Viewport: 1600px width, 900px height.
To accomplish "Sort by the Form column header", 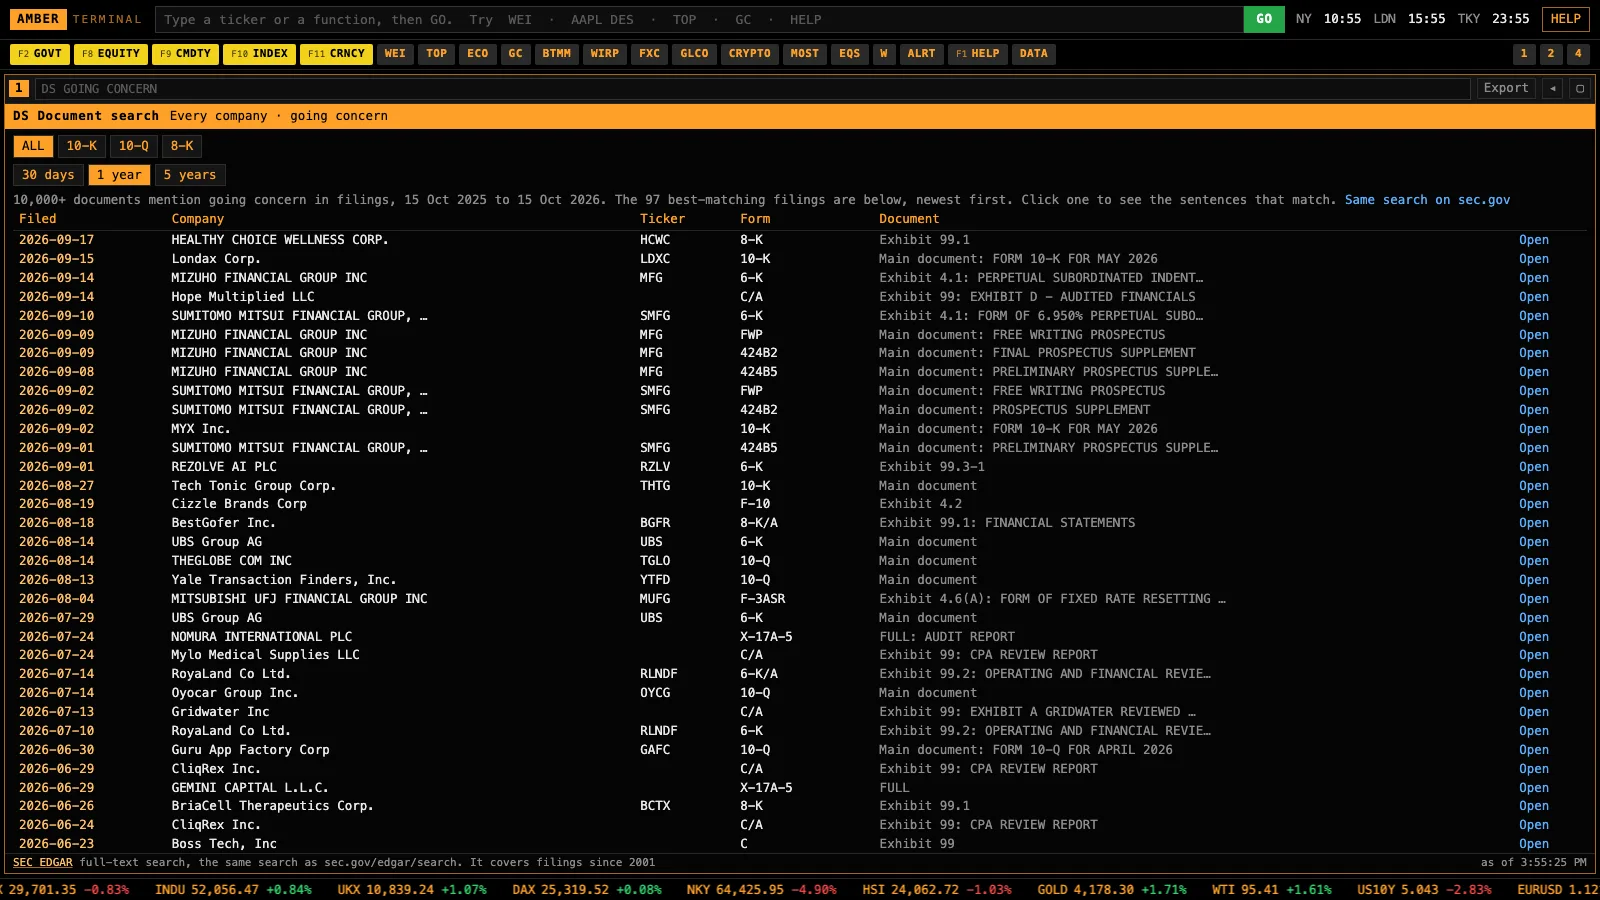I will click(x=755, y=219).
